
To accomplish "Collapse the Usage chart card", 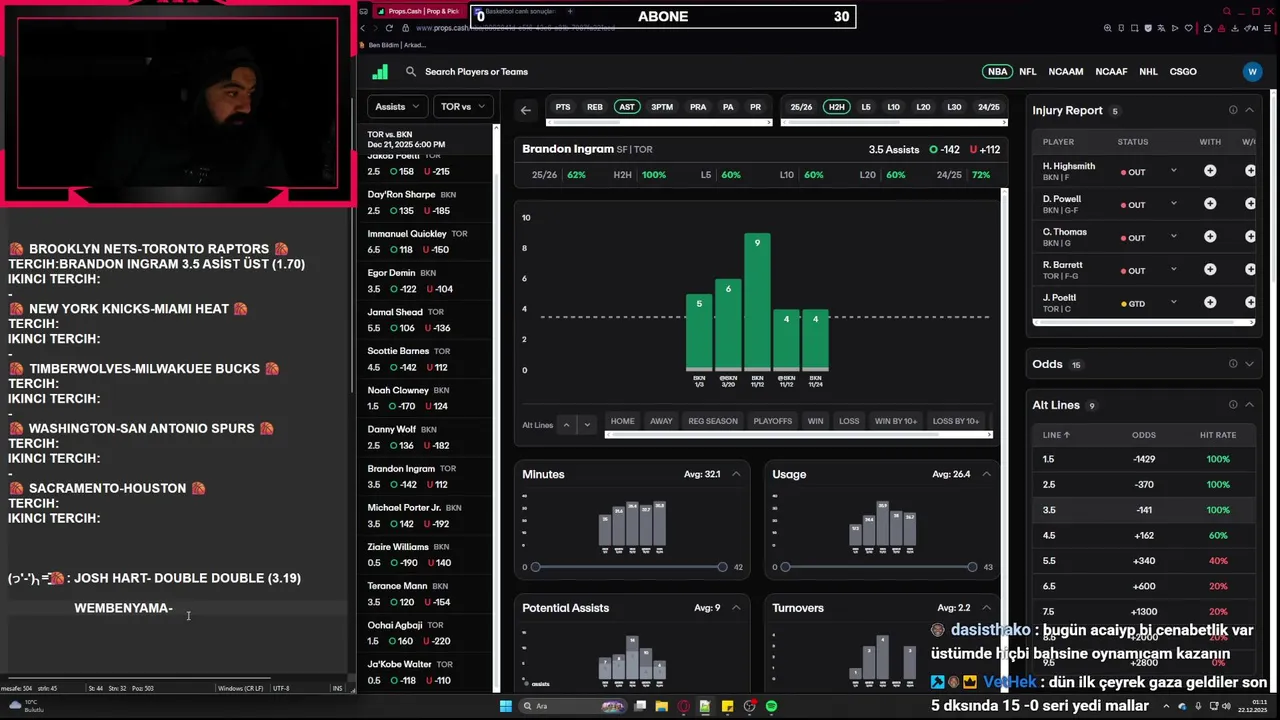I will click(986, 474).
